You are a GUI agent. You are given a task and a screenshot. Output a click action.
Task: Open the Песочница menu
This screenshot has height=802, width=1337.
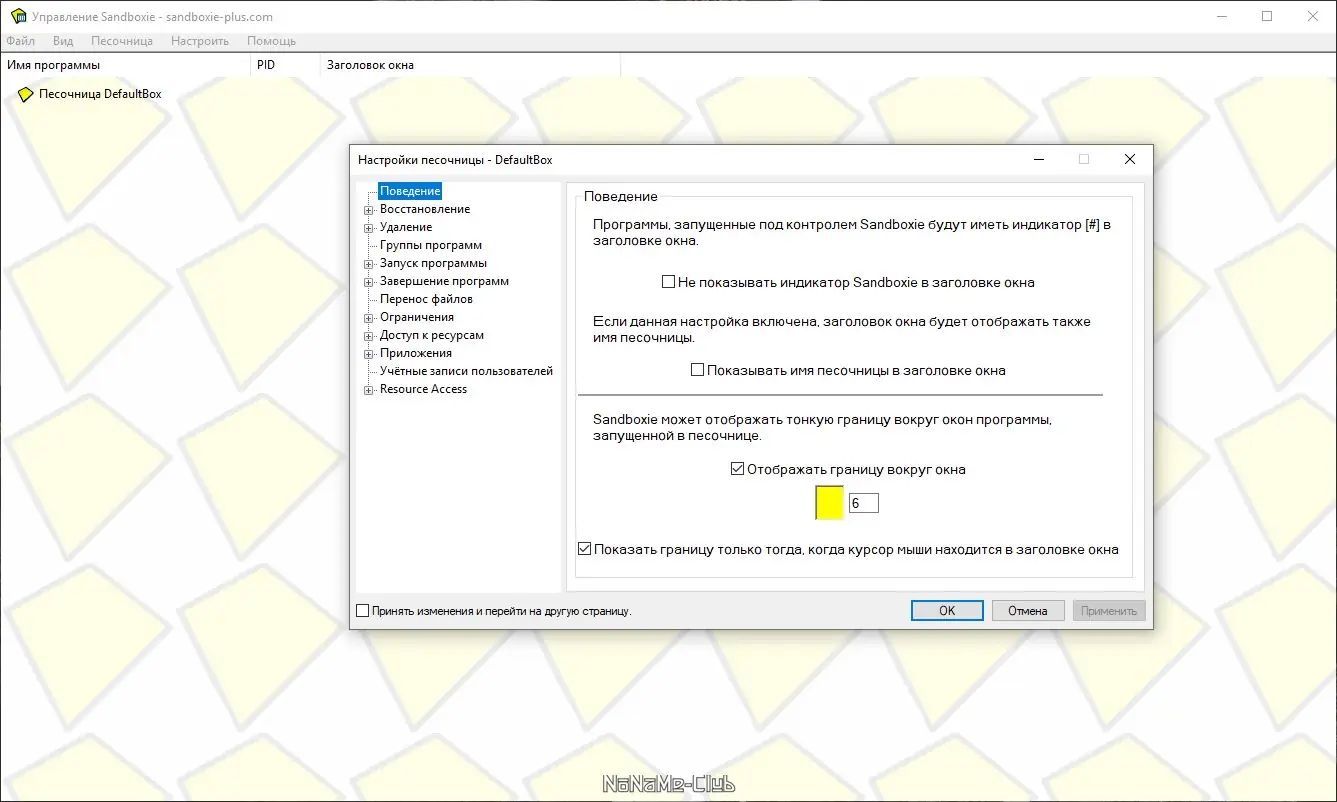(x=121, y=40)
